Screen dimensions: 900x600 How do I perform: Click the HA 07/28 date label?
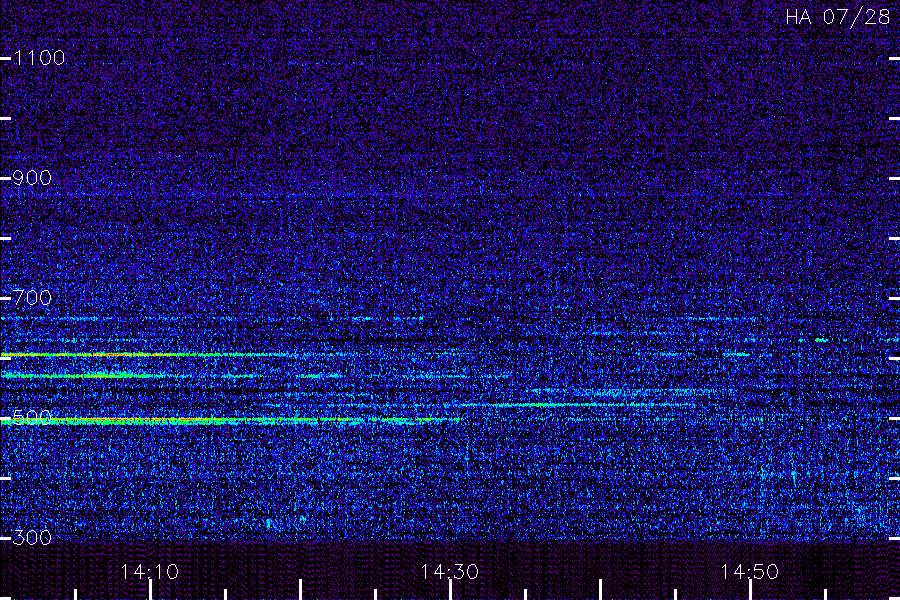point(837,17)
